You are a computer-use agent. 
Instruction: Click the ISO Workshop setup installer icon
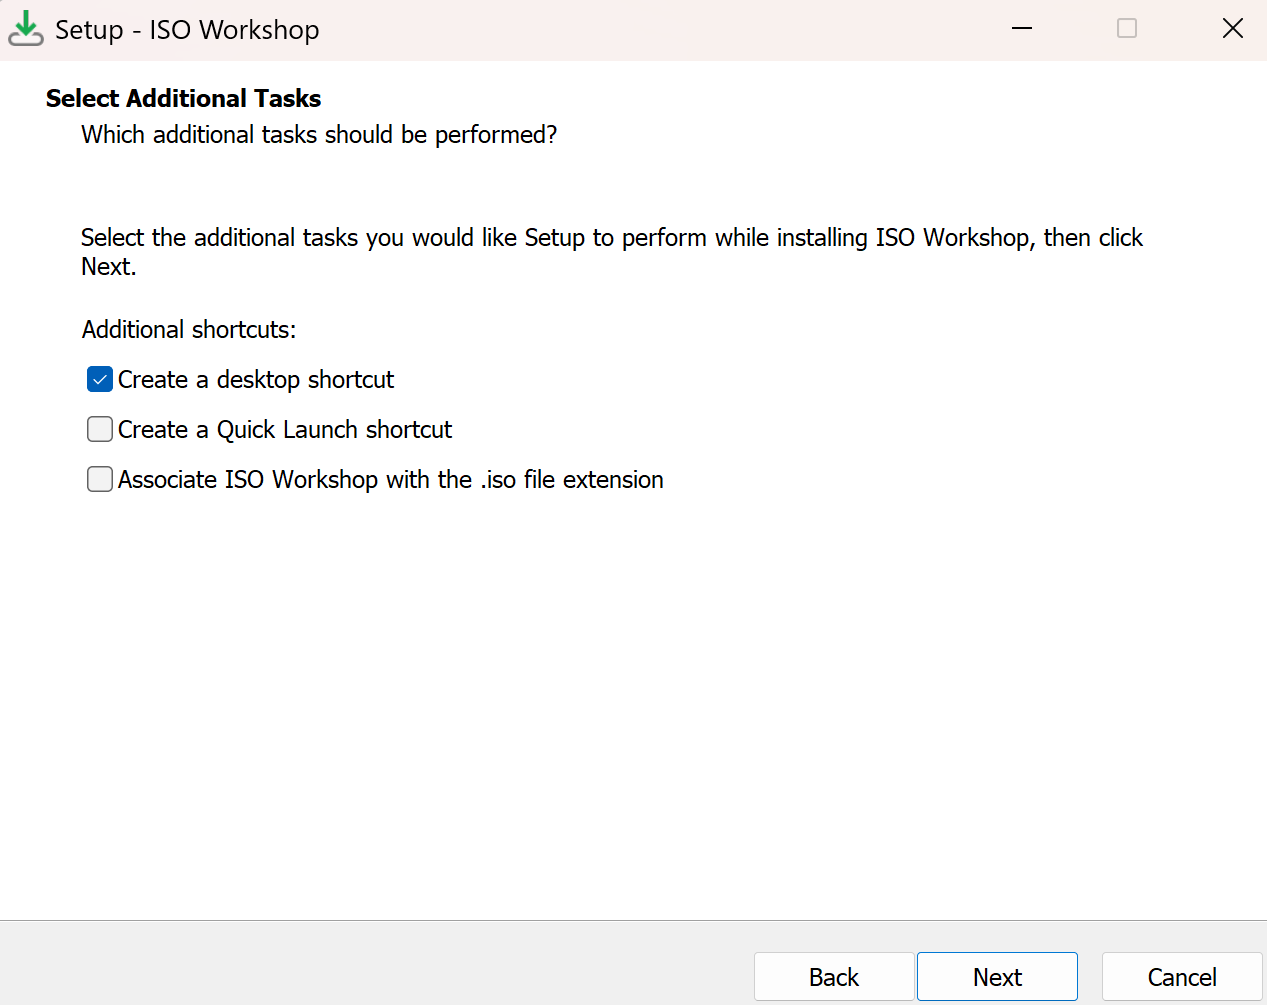point(25,29)
